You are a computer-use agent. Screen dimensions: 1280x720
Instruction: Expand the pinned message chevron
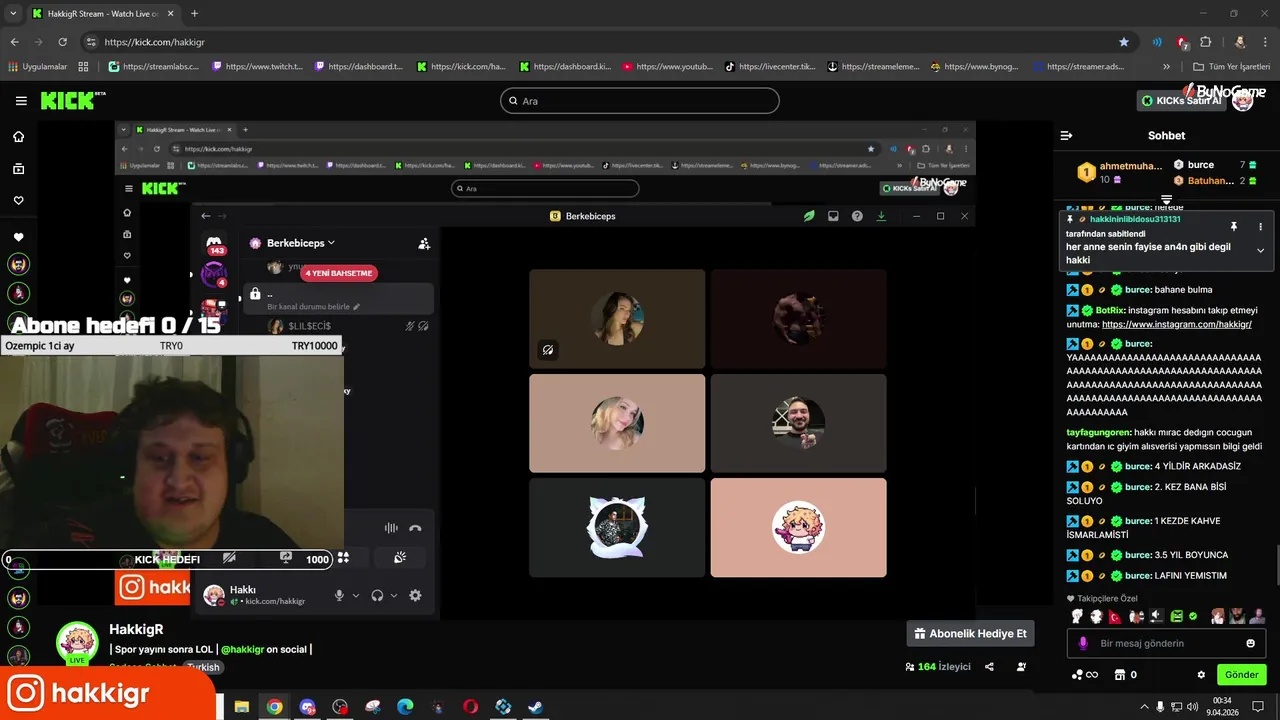[1260, 251]
